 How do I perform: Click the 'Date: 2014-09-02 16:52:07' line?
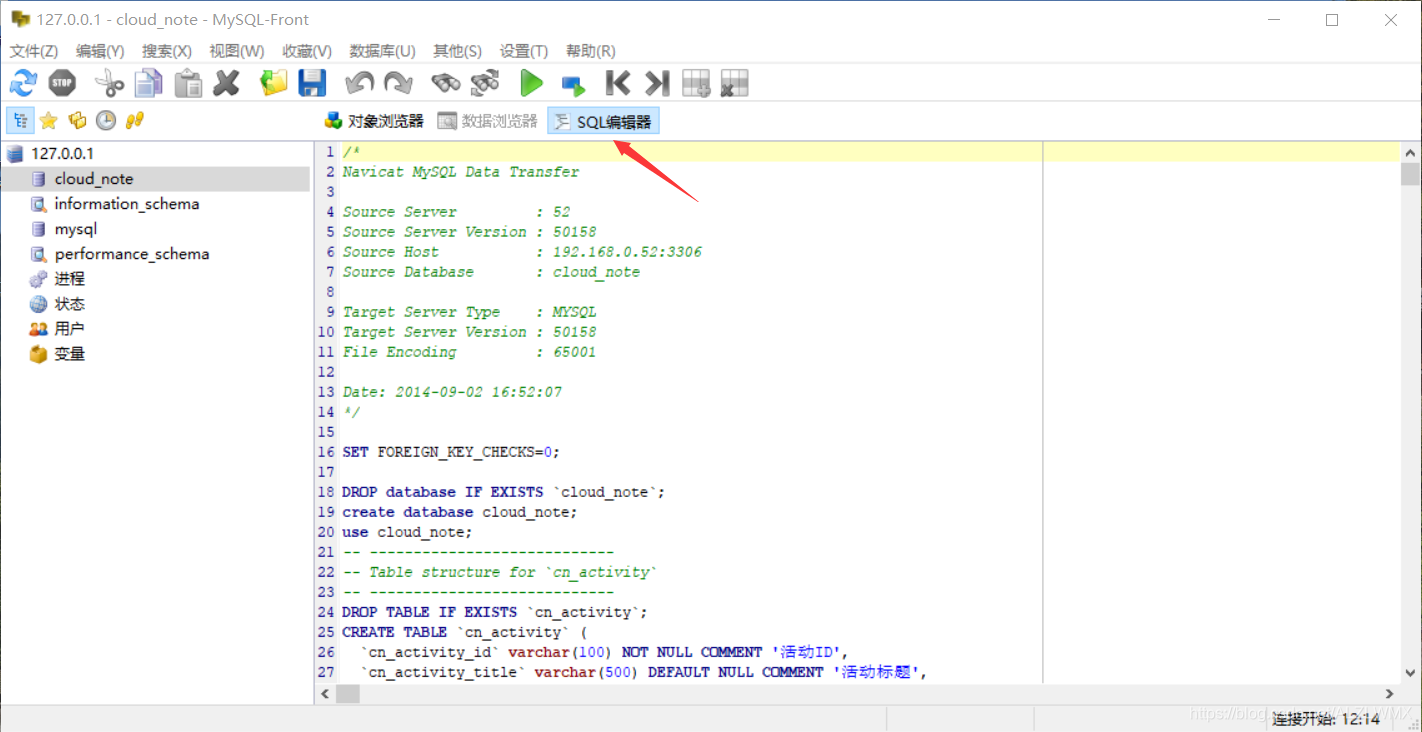[x=452, y=392]
